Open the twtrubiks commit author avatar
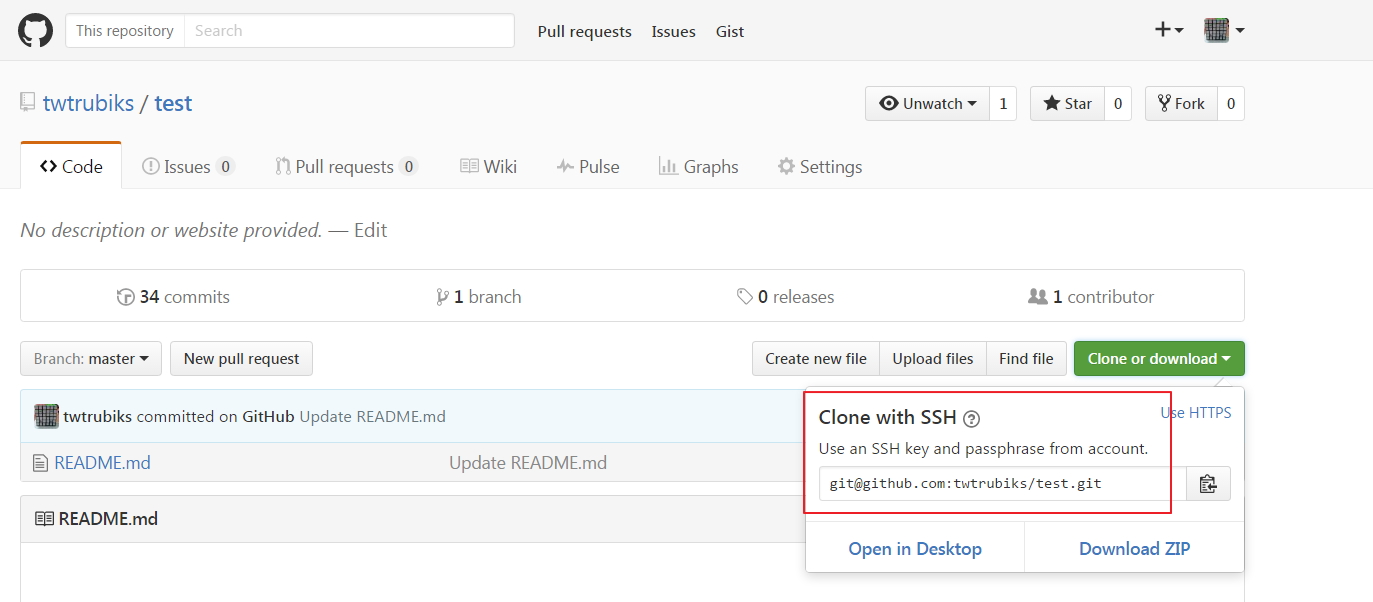 46,416
